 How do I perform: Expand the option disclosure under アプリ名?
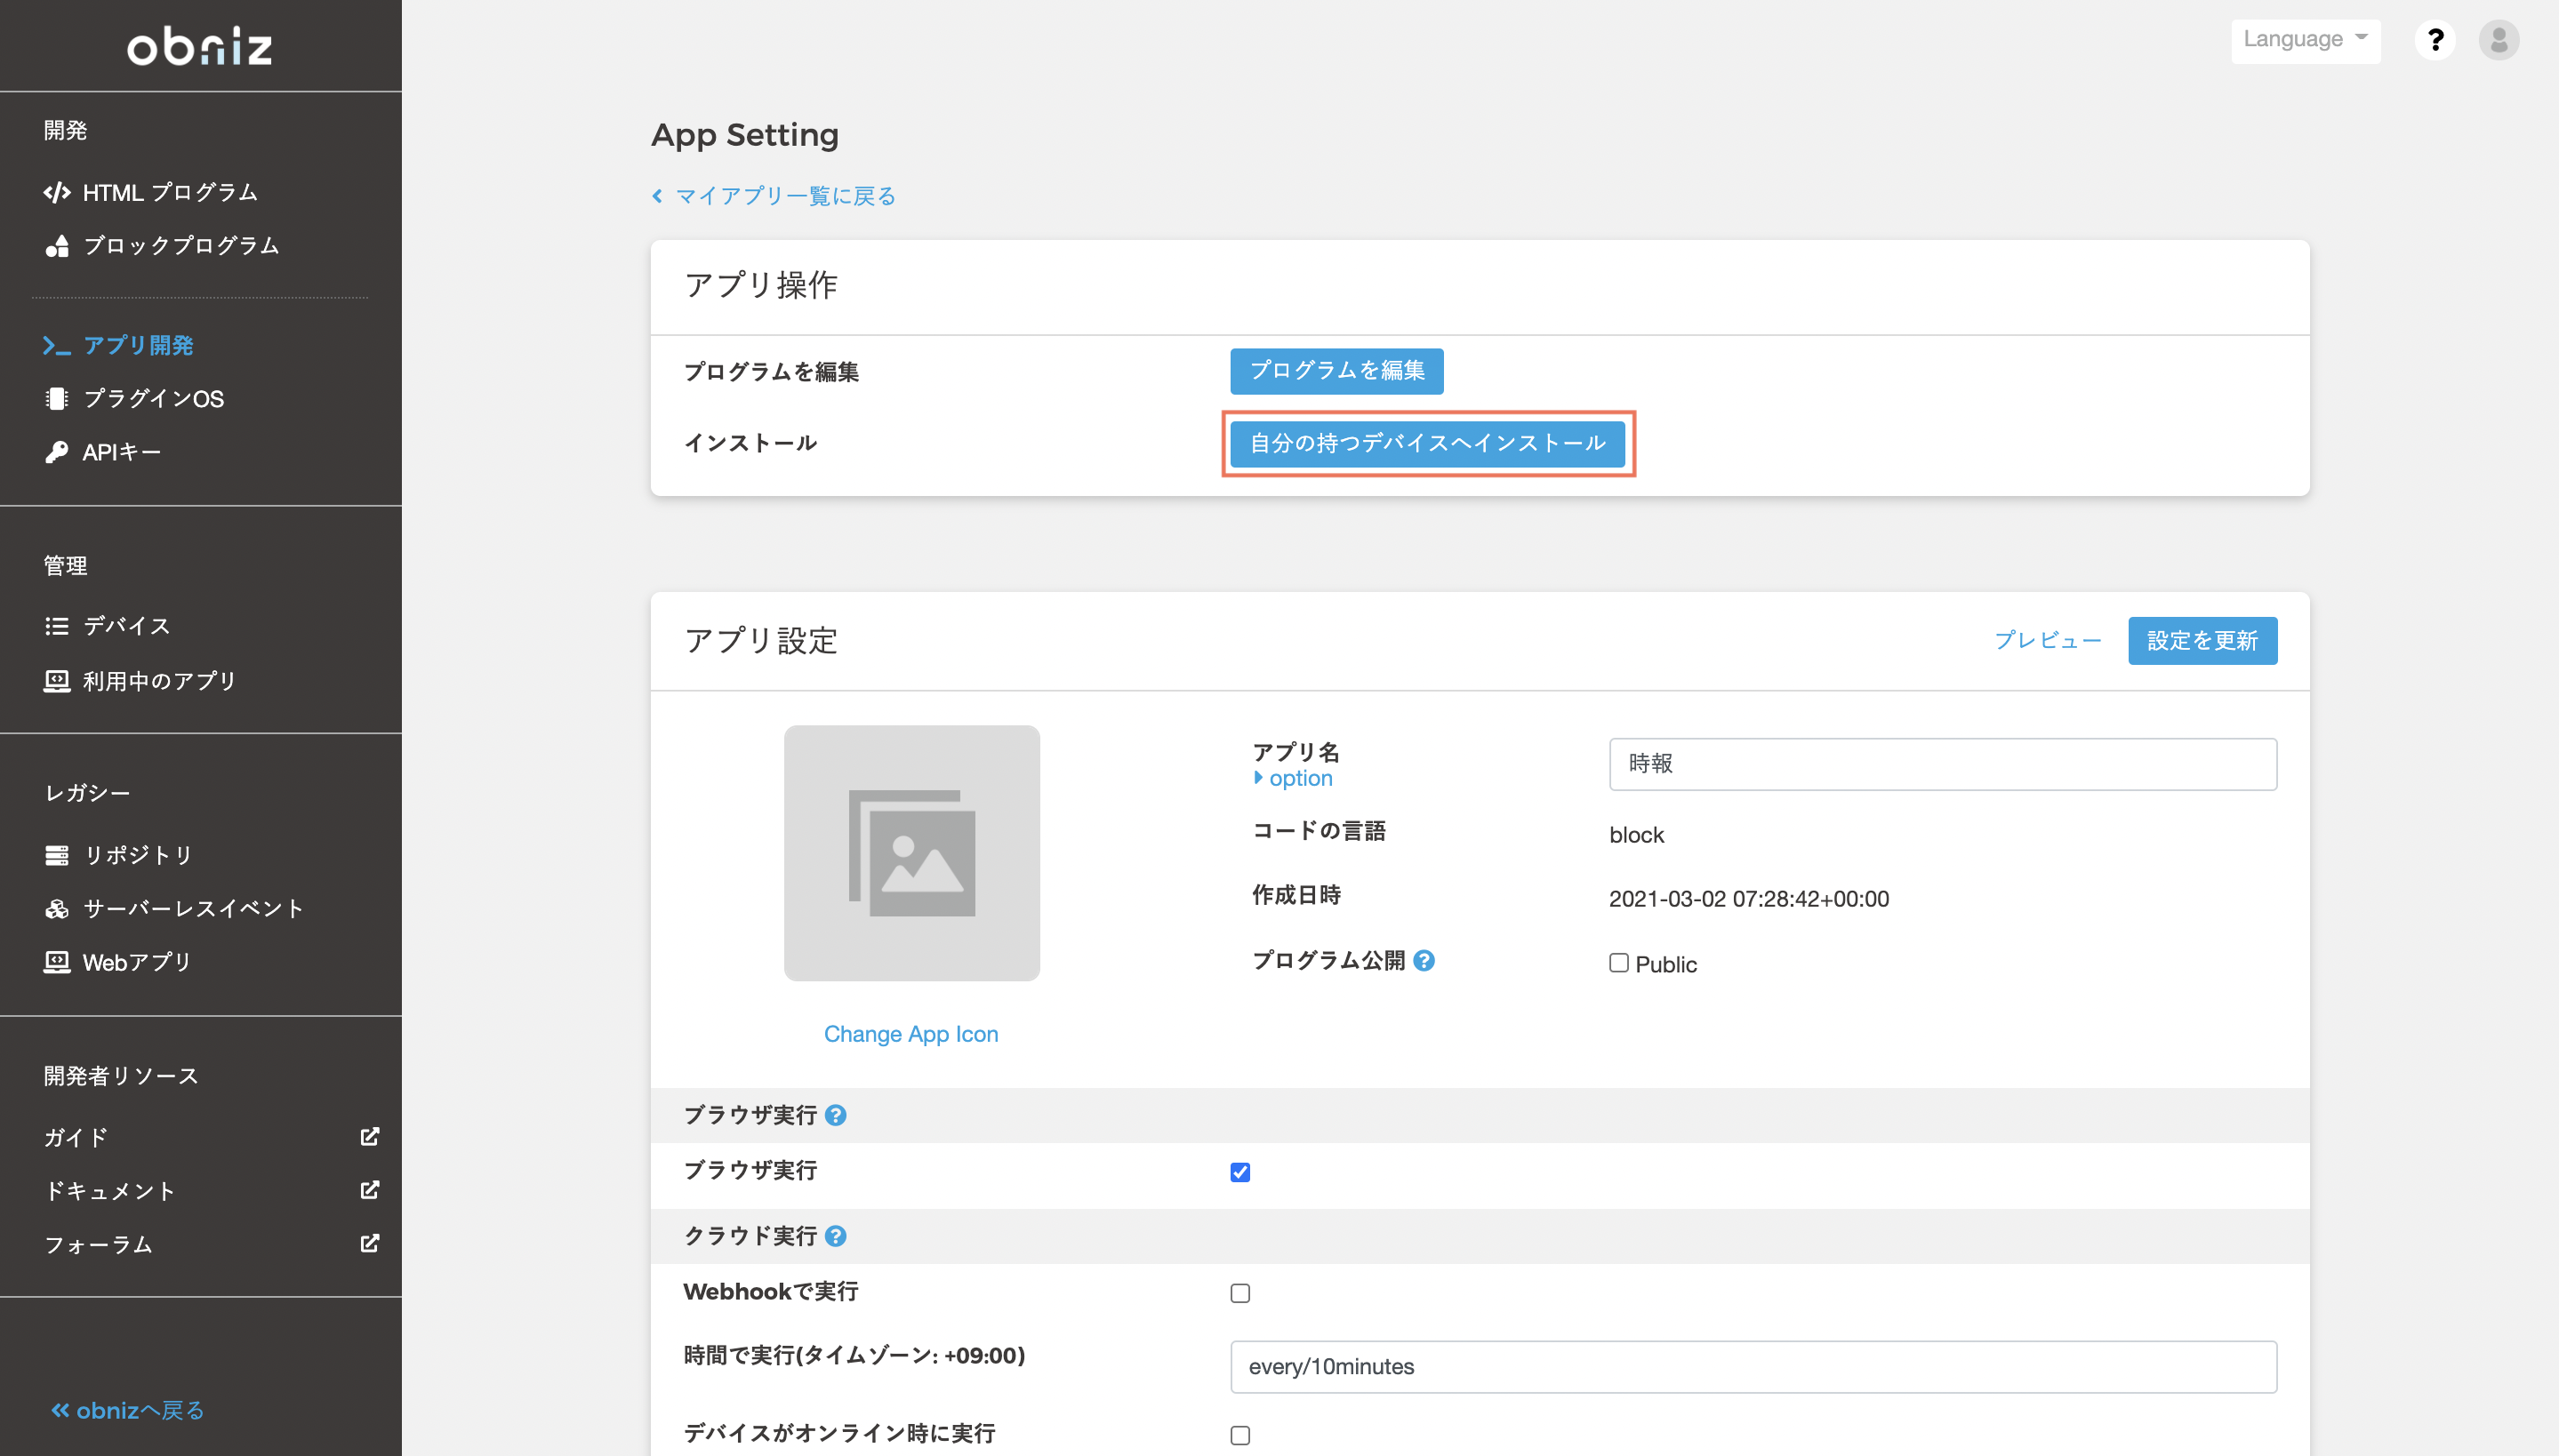click(x=1293, y=778)
